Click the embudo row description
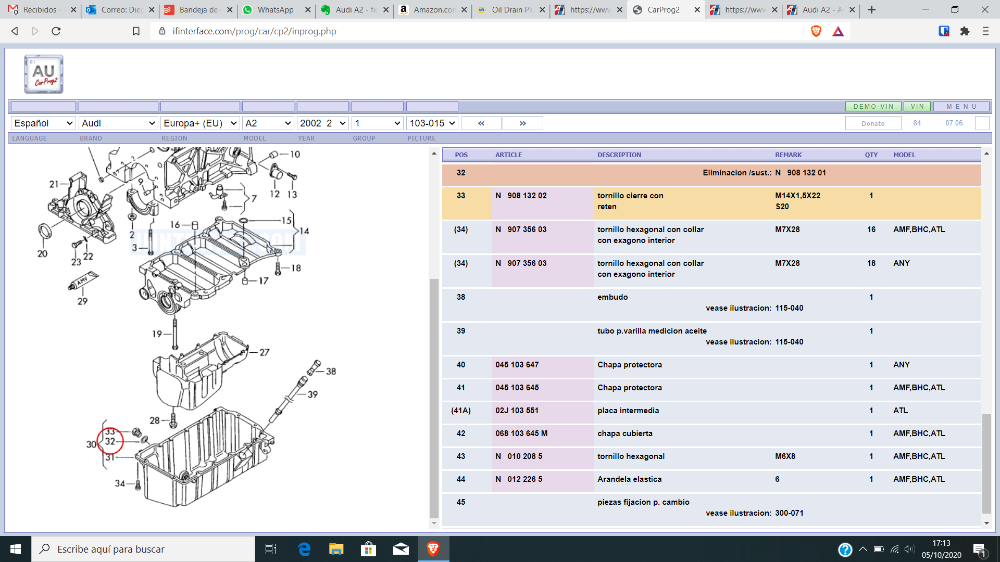The image size is (1000, 562). pos(612,297)
